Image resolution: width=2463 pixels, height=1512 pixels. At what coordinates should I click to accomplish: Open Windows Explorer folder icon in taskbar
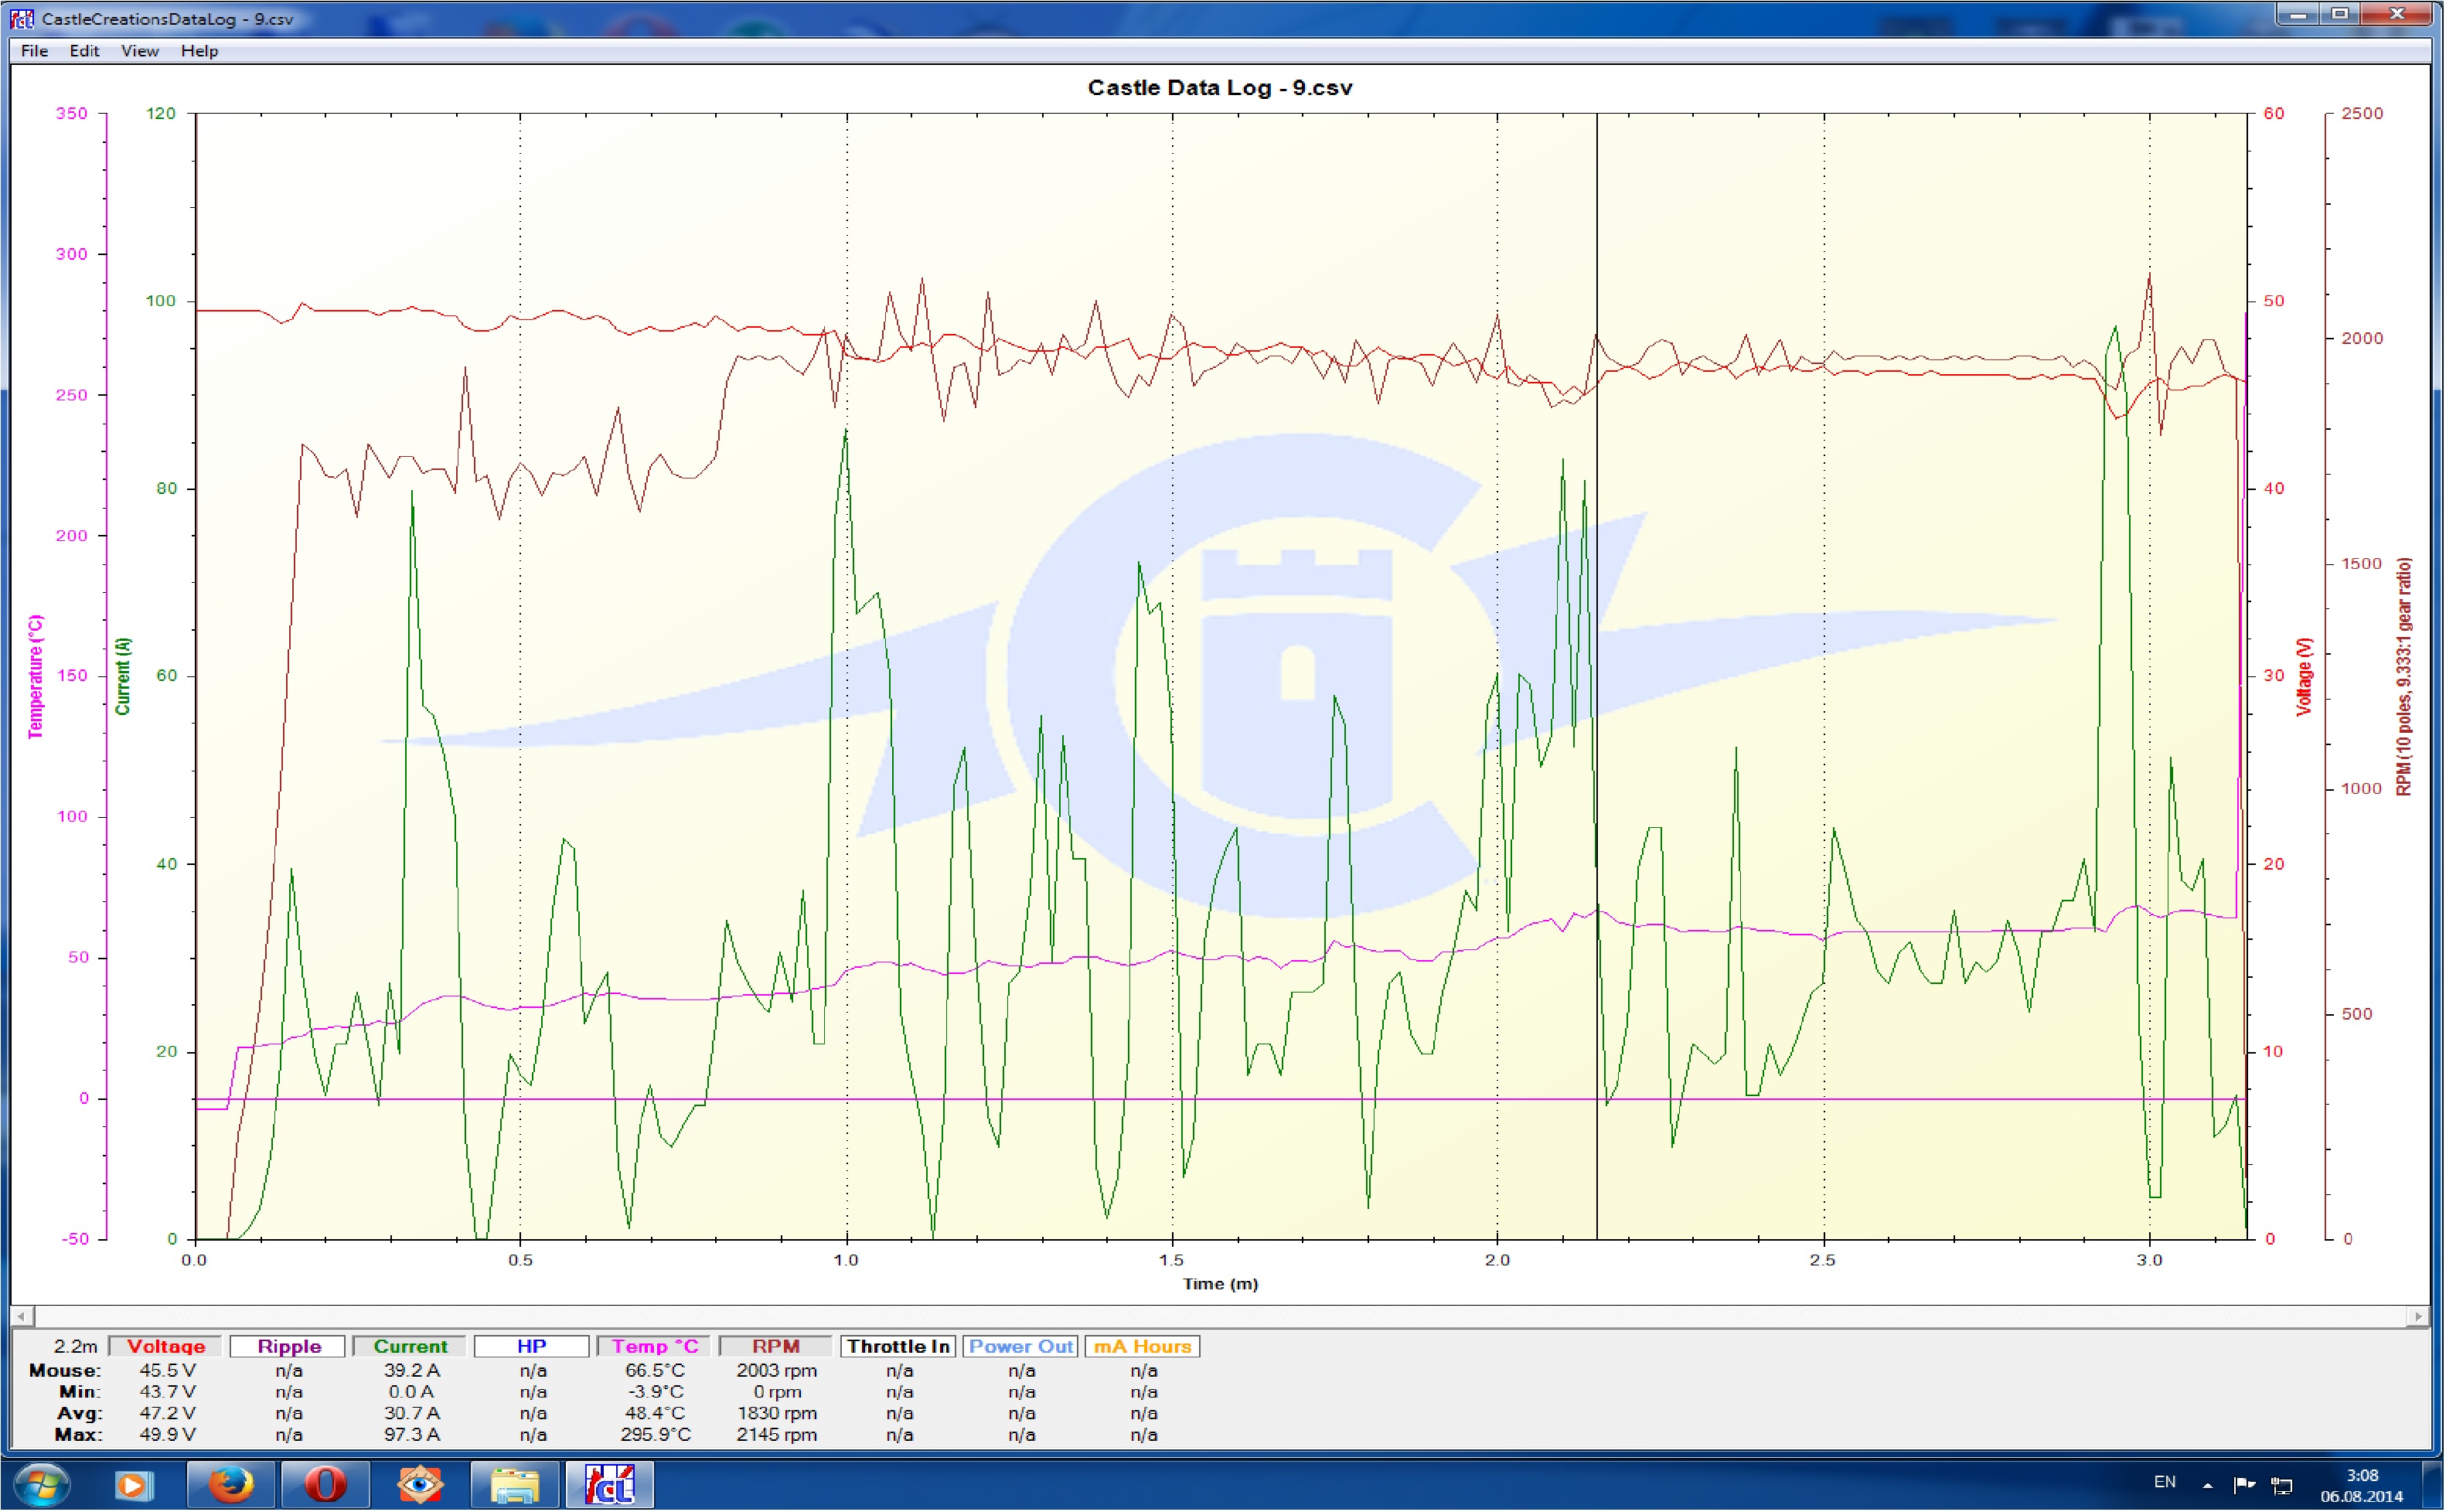[515, 1485]
